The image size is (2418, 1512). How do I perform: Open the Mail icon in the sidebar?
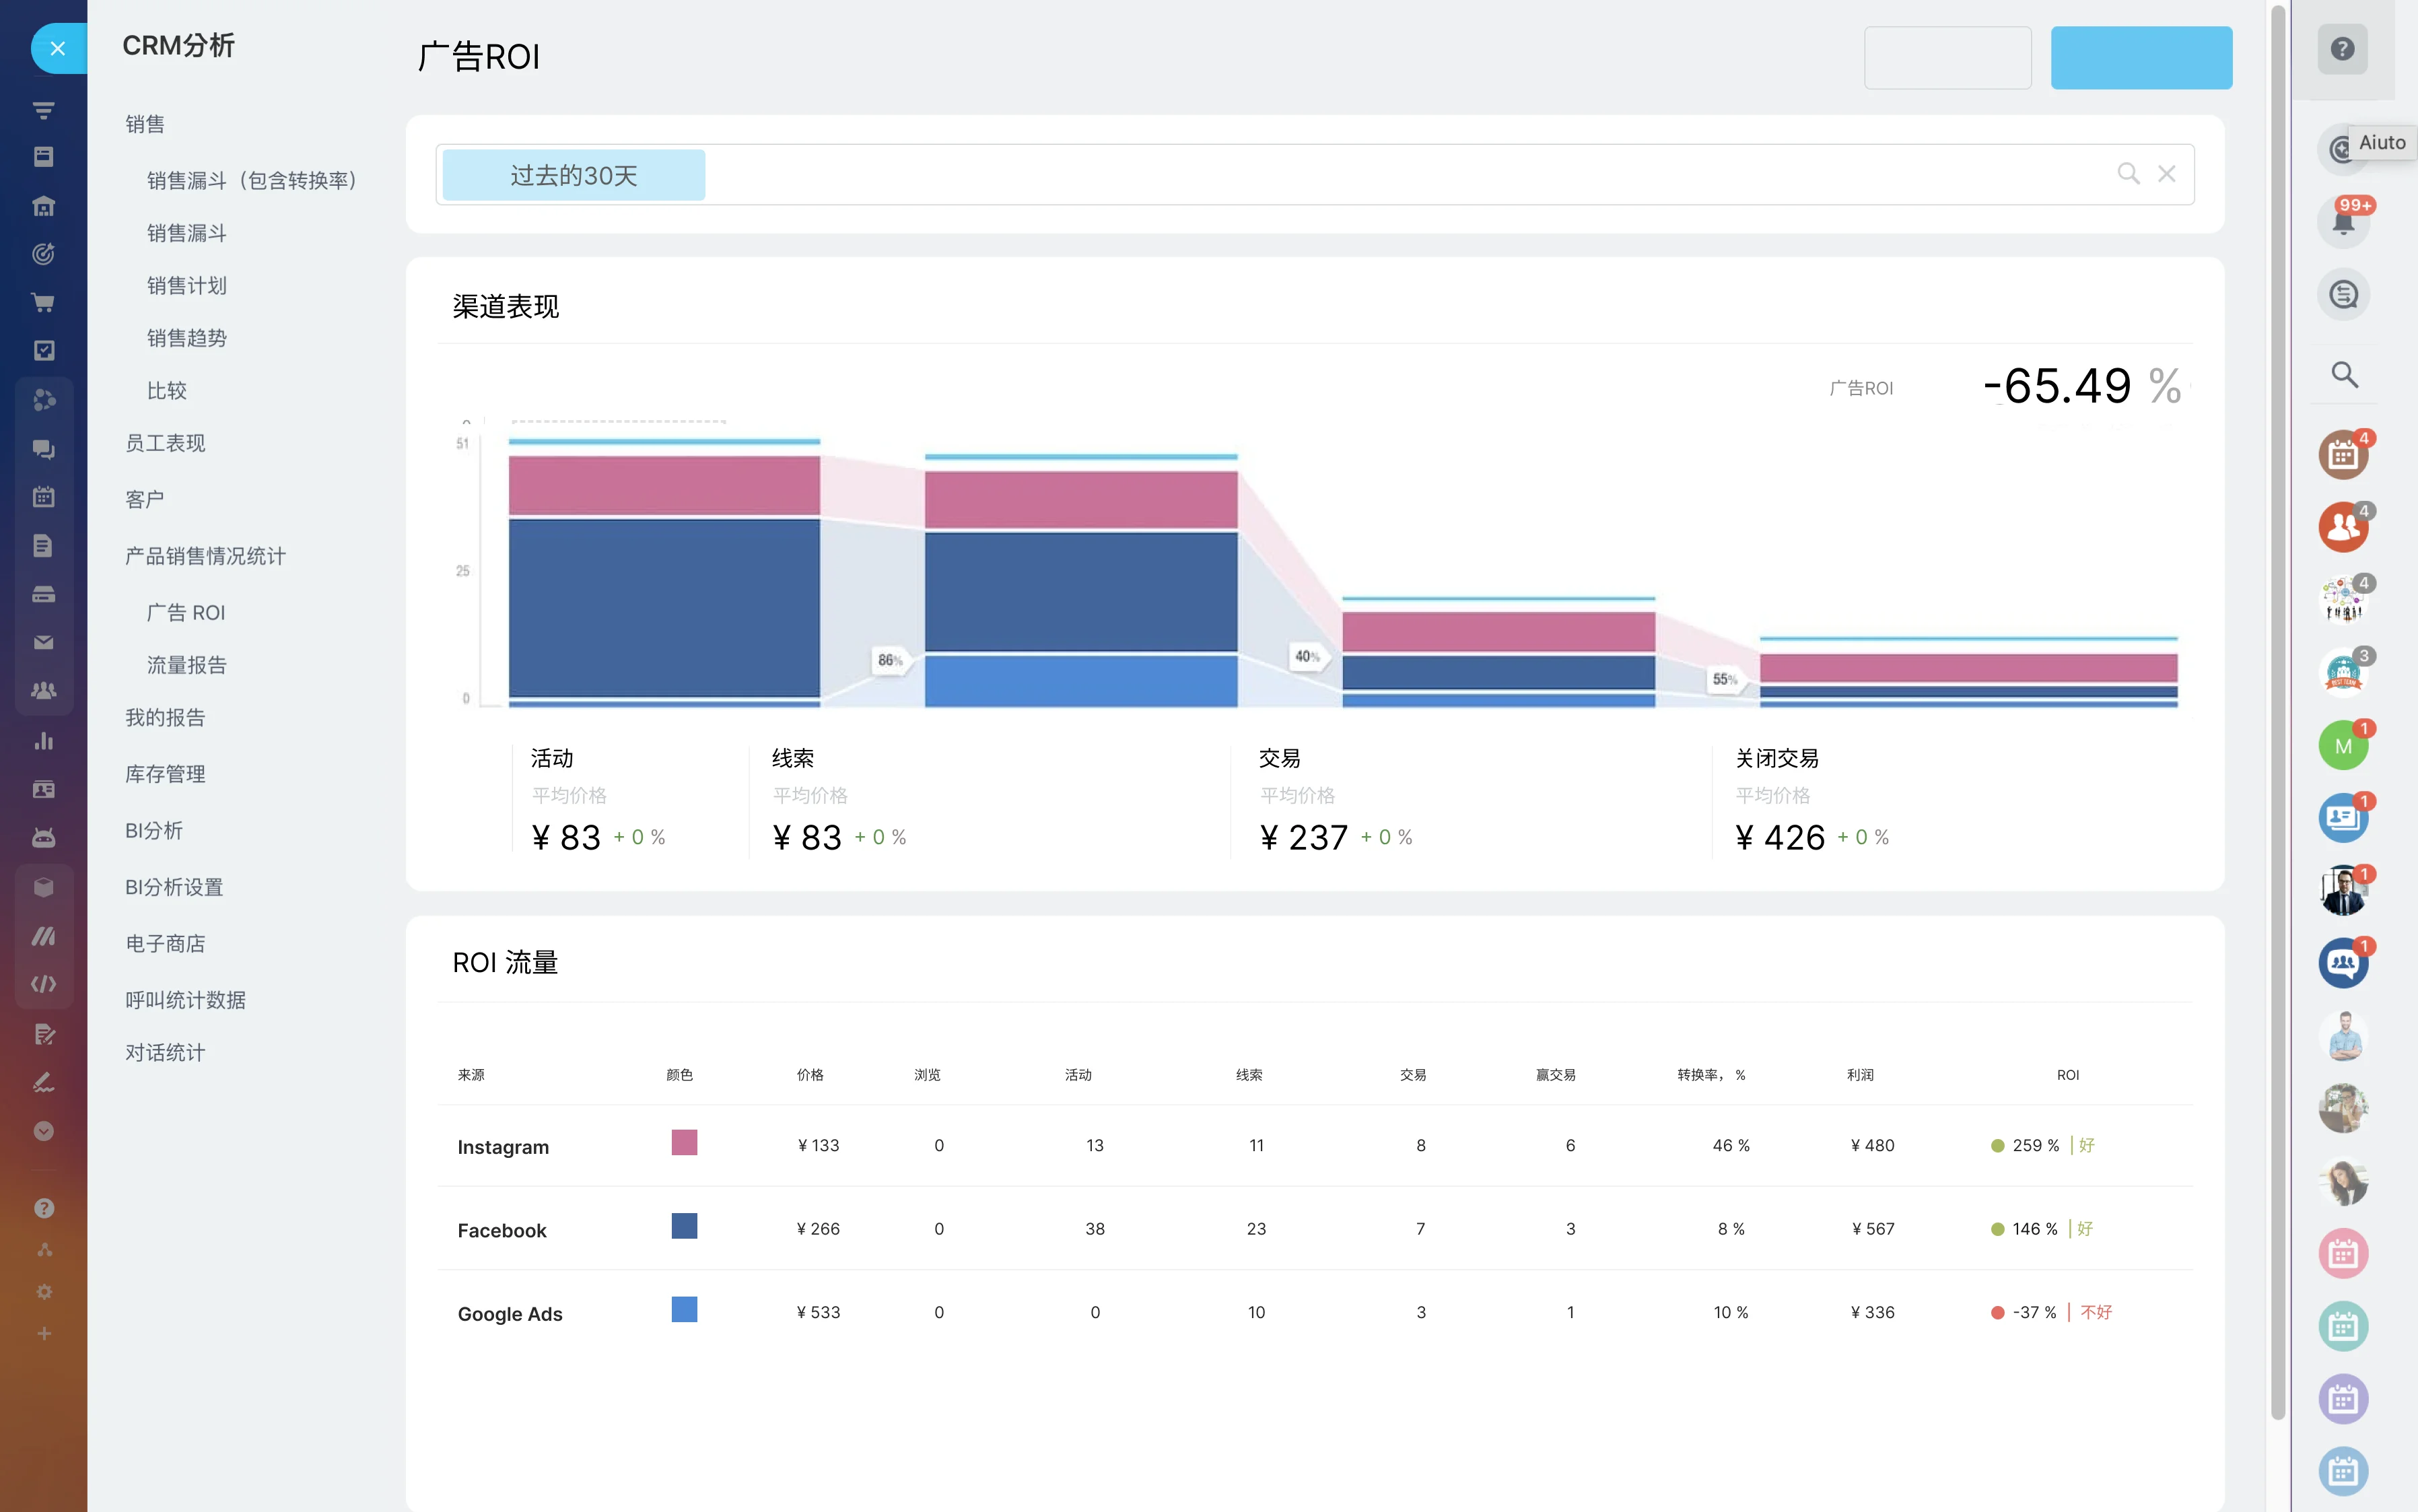click(43, 641)
